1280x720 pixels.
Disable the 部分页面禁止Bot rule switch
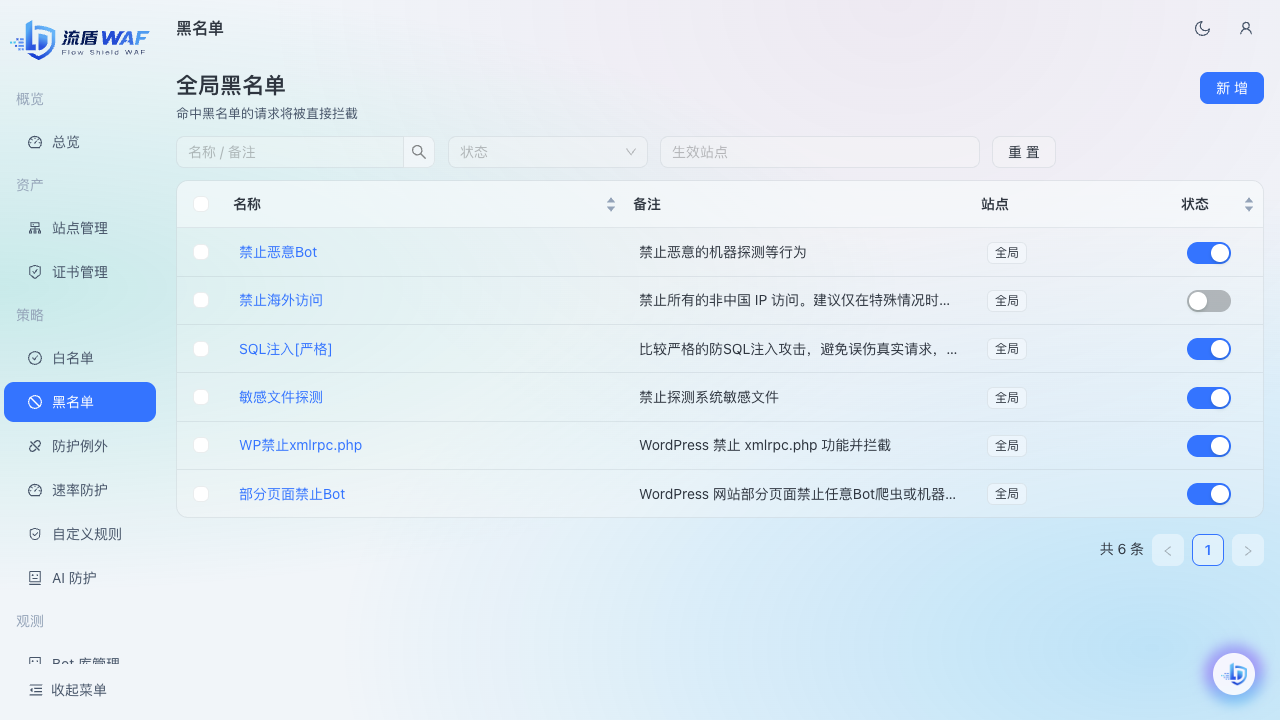coord(1209,494)
